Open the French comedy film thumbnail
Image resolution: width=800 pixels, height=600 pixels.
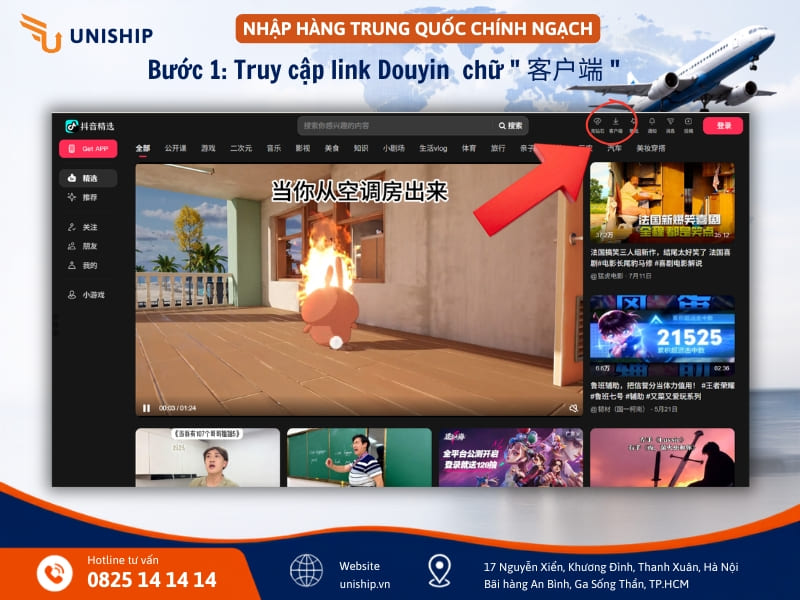(x=662, y=202)
